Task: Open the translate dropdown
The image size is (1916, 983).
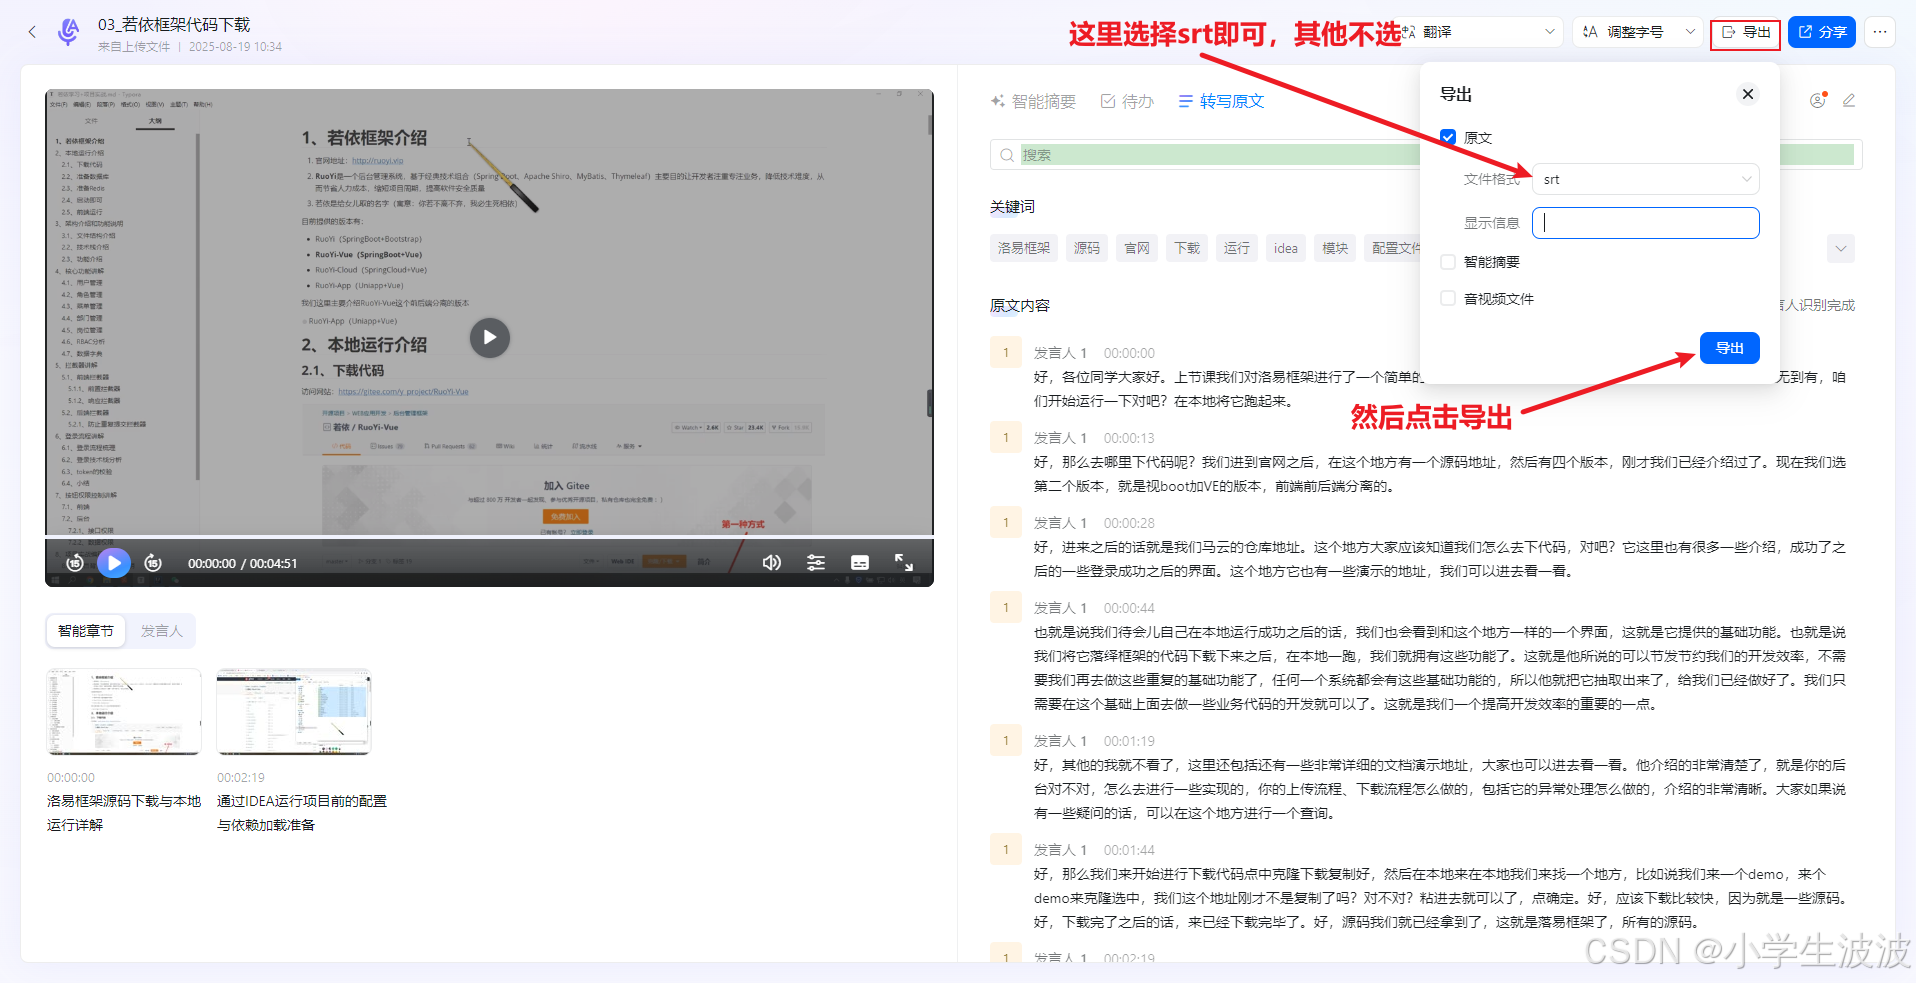Action: point(1482,32)
